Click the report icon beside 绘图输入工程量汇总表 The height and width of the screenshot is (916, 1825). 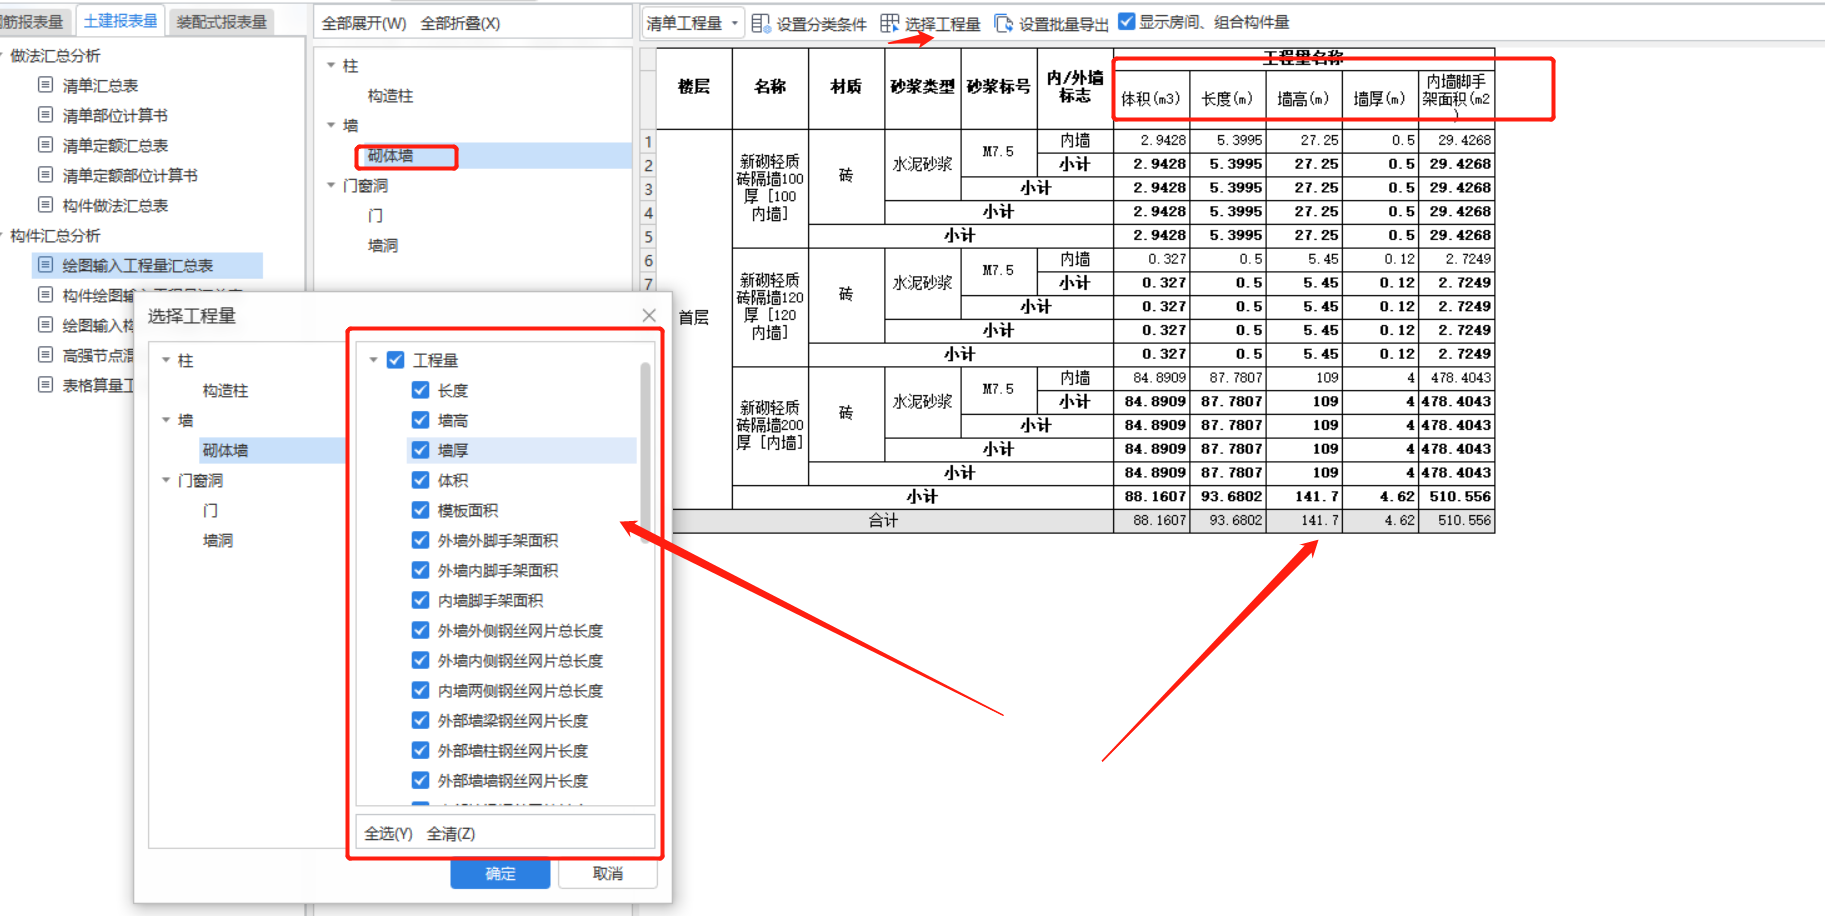45,265
